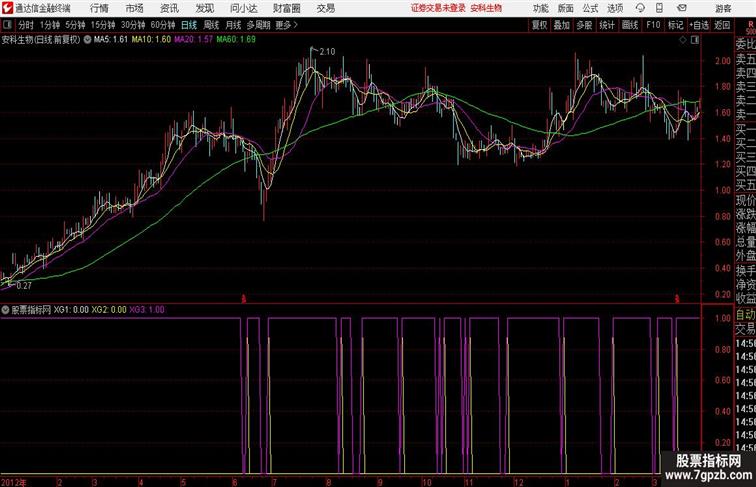Open the 股票指标网 indicator settings icon
This screenshot has width=756, height=487.
click(x=5, y=310)
